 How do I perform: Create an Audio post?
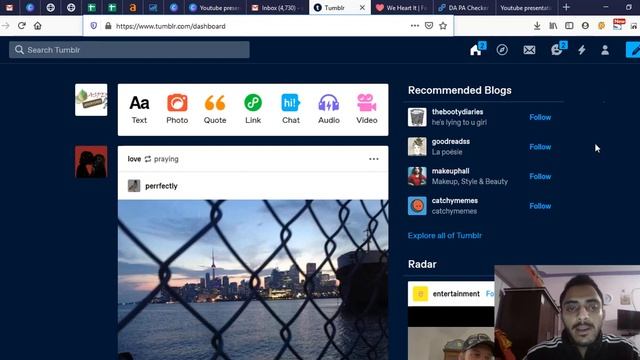pyautogui.click(x=329, y=109)
